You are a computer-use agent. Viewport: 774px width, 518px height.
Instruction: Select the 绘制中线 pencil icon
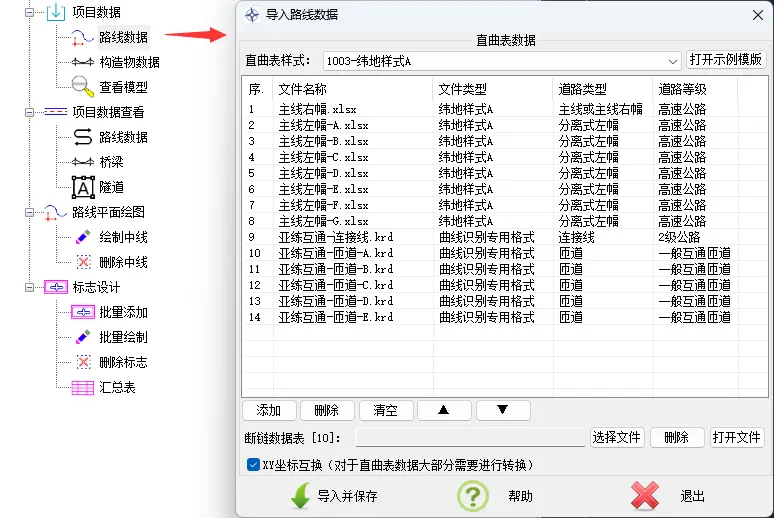click(82, 238)
